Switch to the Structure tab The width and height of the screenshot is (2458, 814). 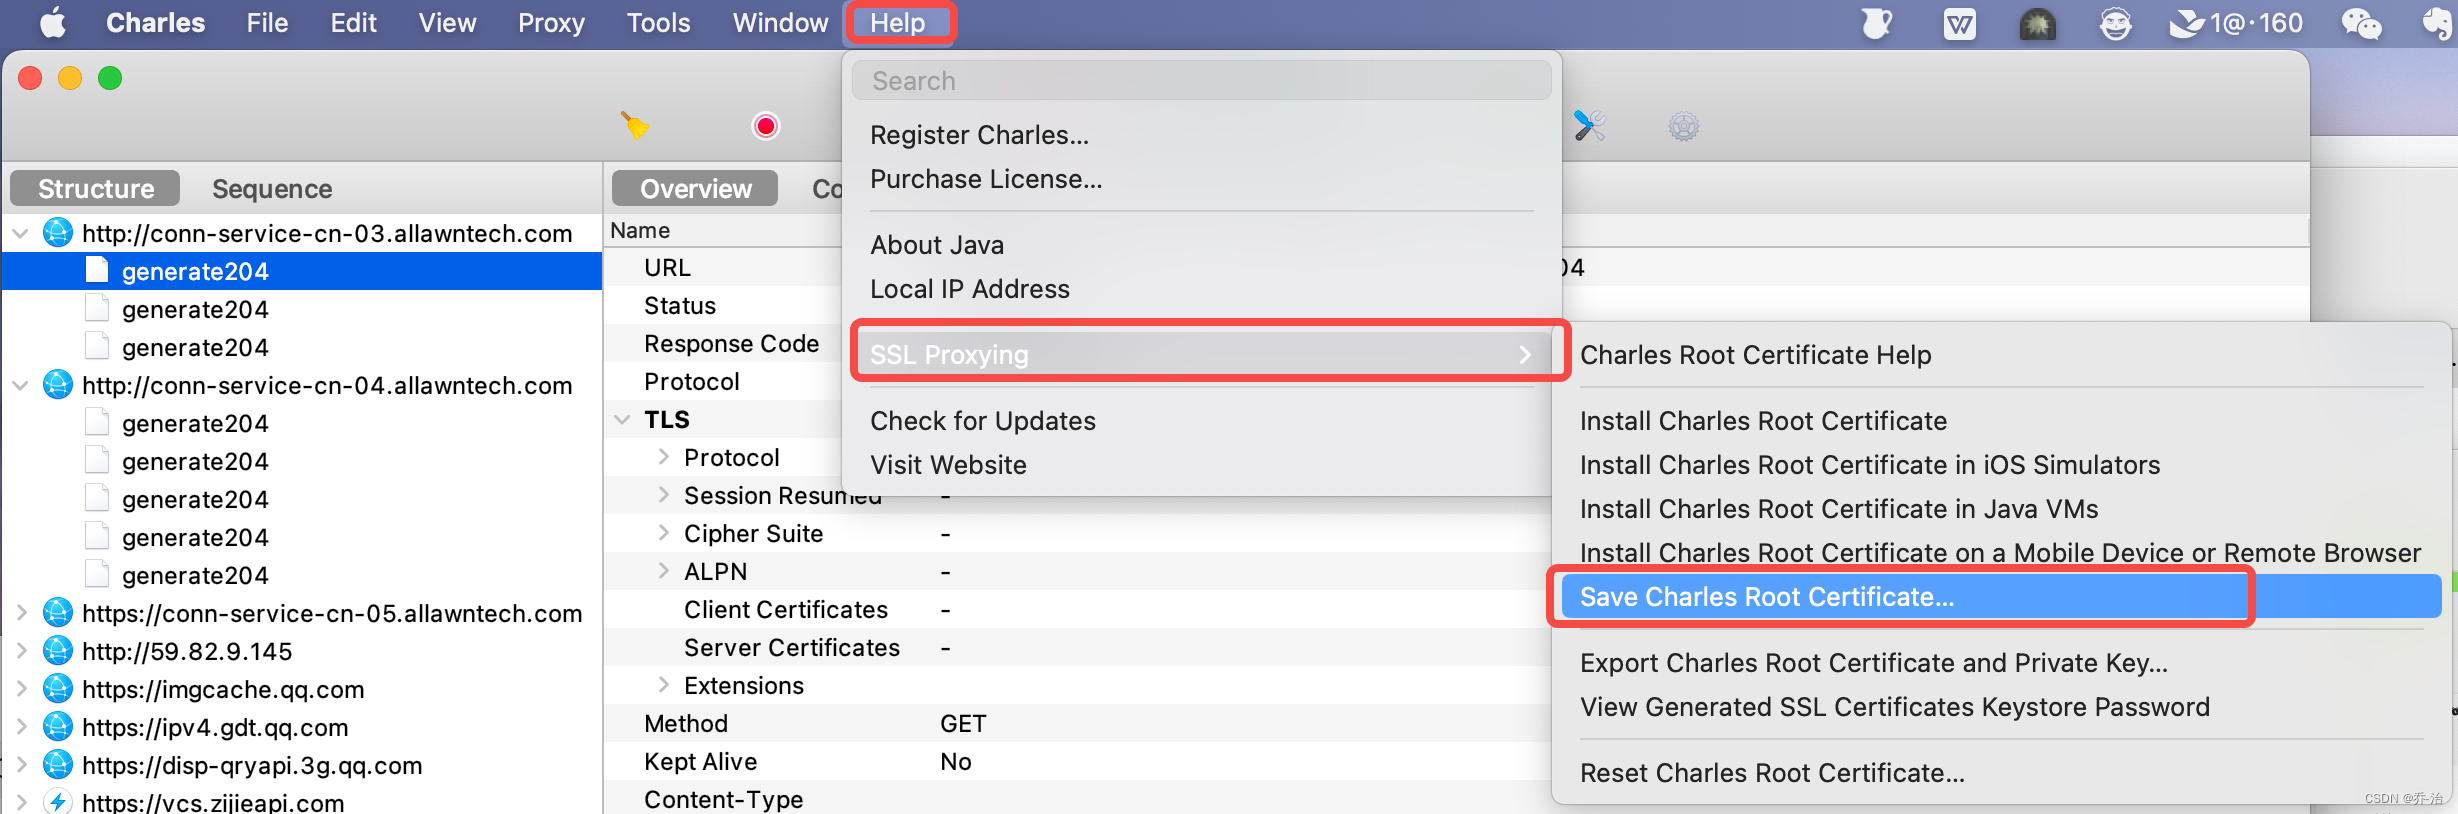coord(95,188)
